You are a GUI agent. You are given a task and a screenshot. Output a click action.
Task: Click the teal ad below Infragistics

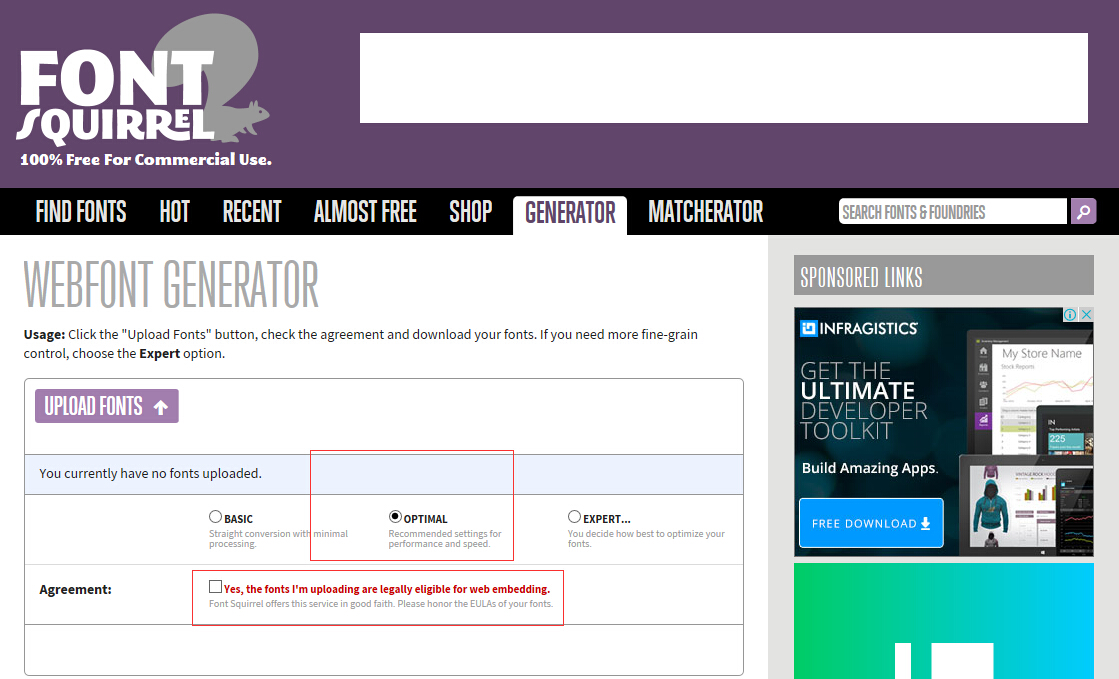943,620
